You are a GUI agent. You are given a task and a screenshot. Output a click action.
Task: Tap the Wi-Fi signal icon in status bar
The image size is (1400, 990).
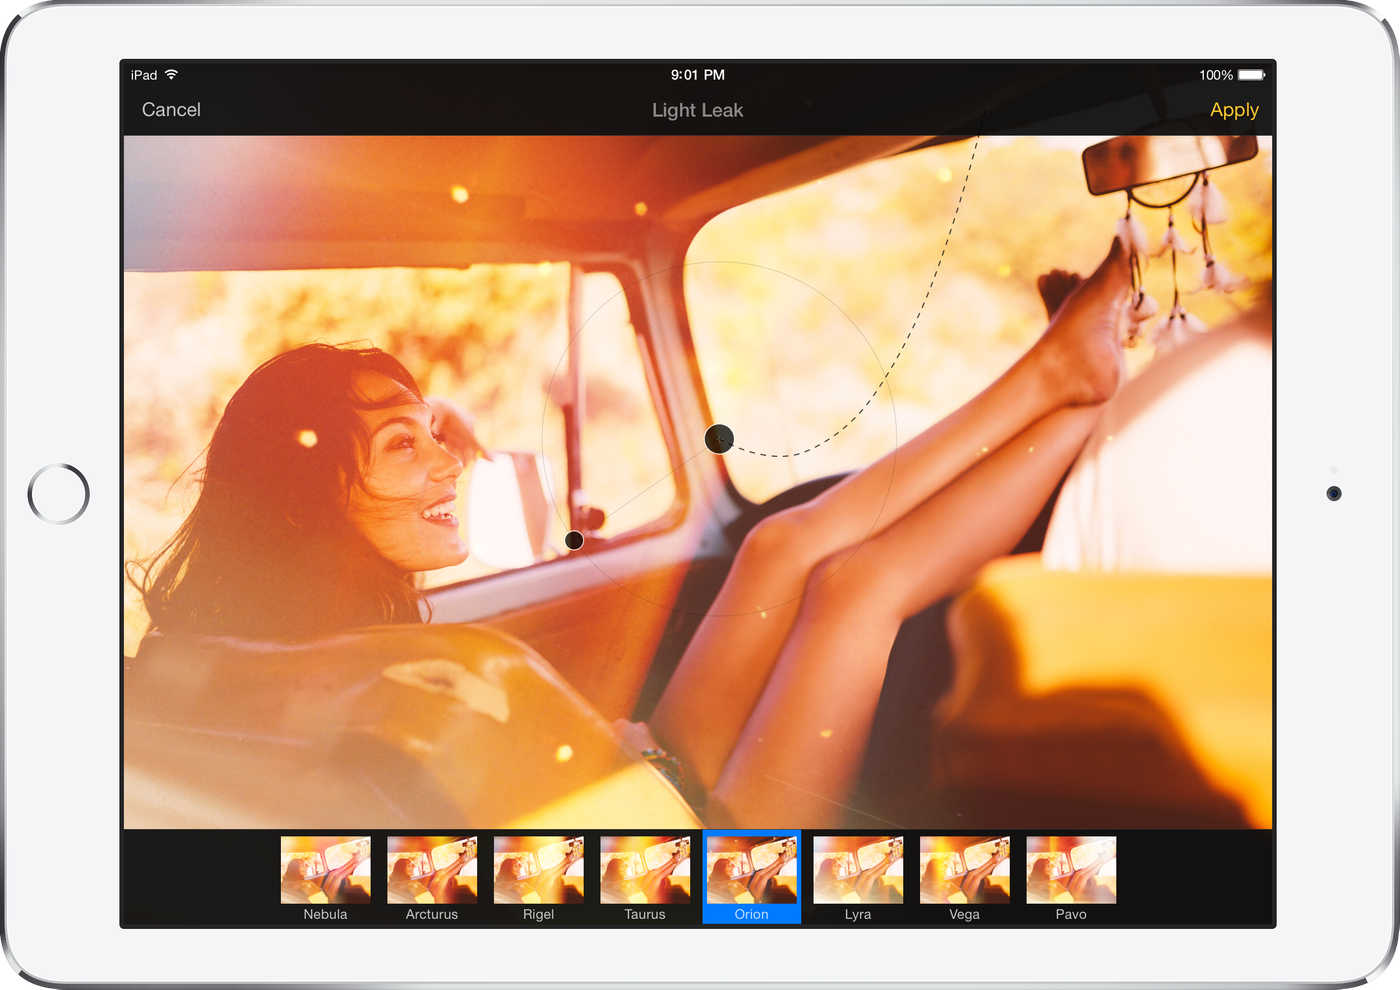pyautogui.click(x=170, y=74)
